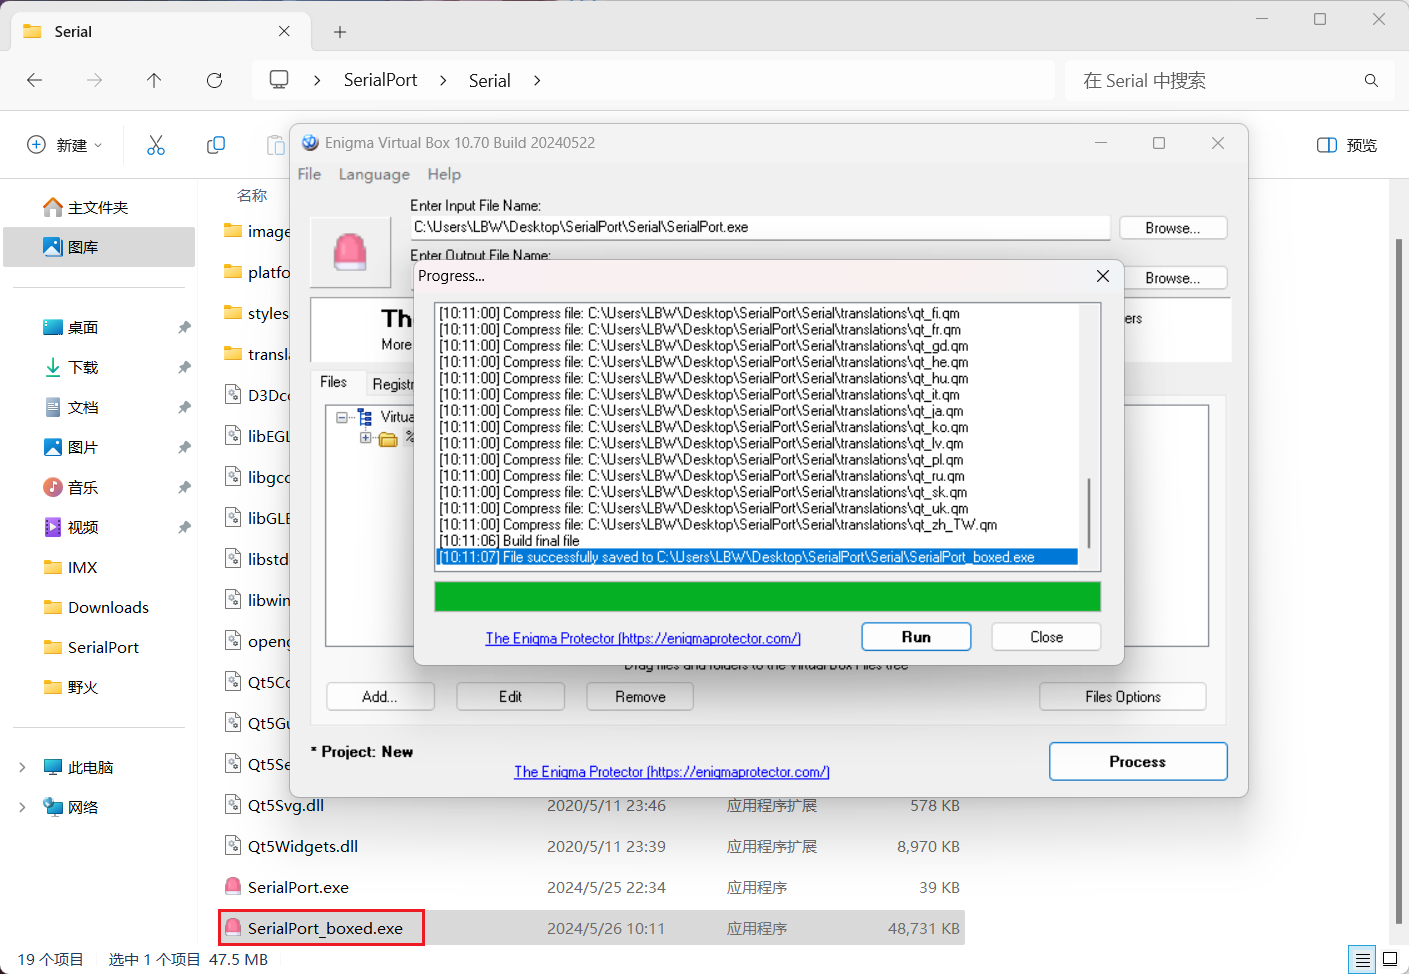Switch to the Files tab
This screenshot has height=974, width=1409.
pos(334,382)
